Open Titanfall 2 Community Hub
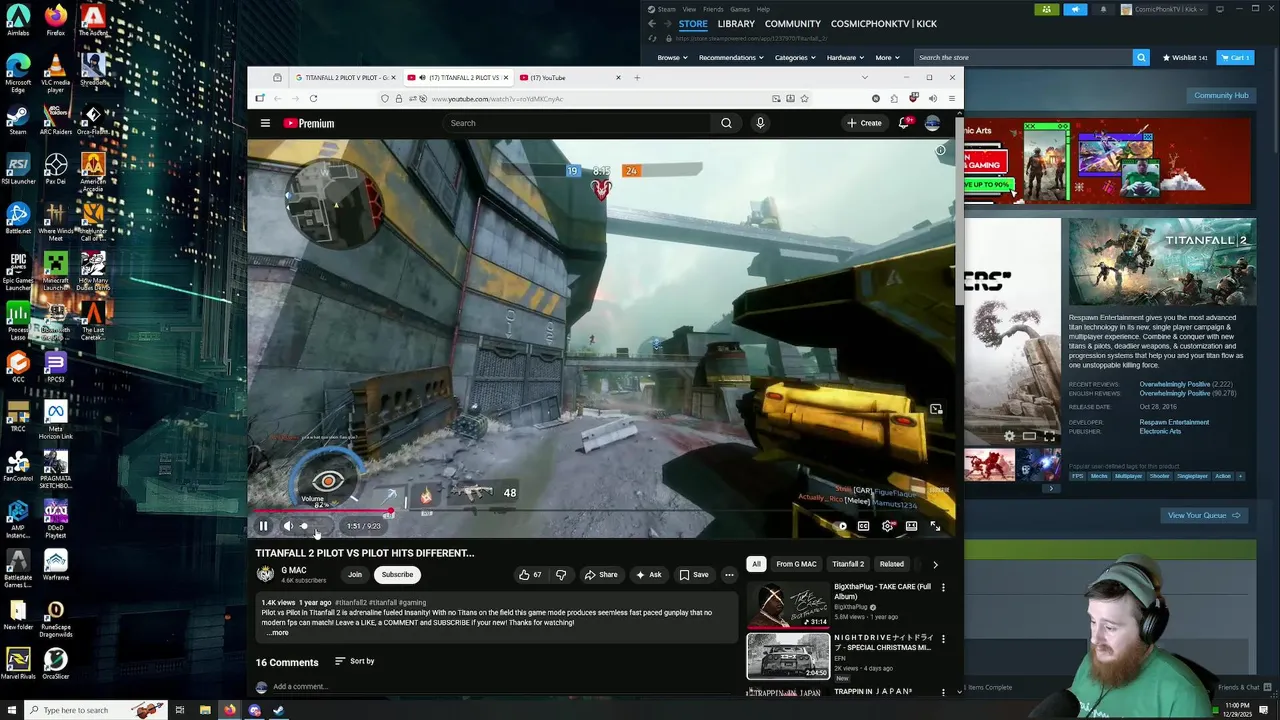Viewport: 1280px width, 720px height. (x=1221, y=96)
